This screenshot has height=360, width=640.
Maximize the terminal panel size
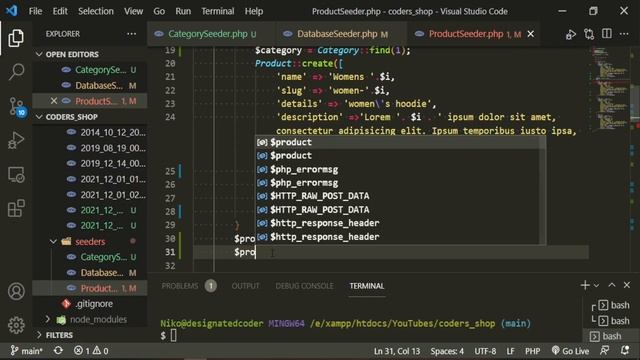[611, 285]
